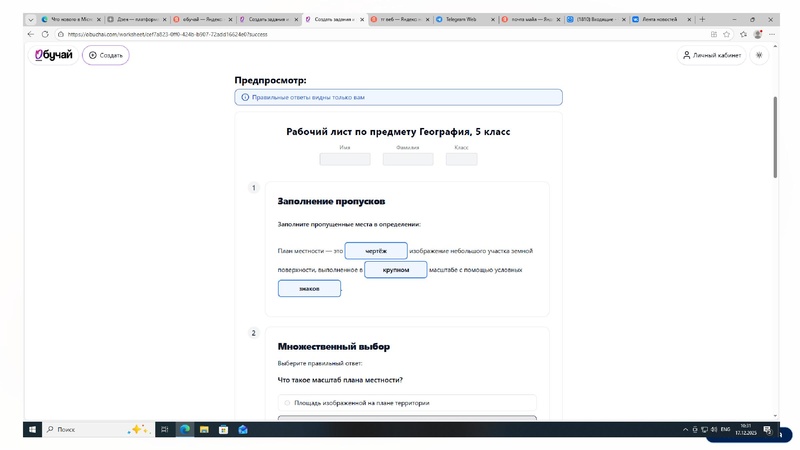Click the Создать button
This screenshot has width=800, height=450.
tap(106, 55)
